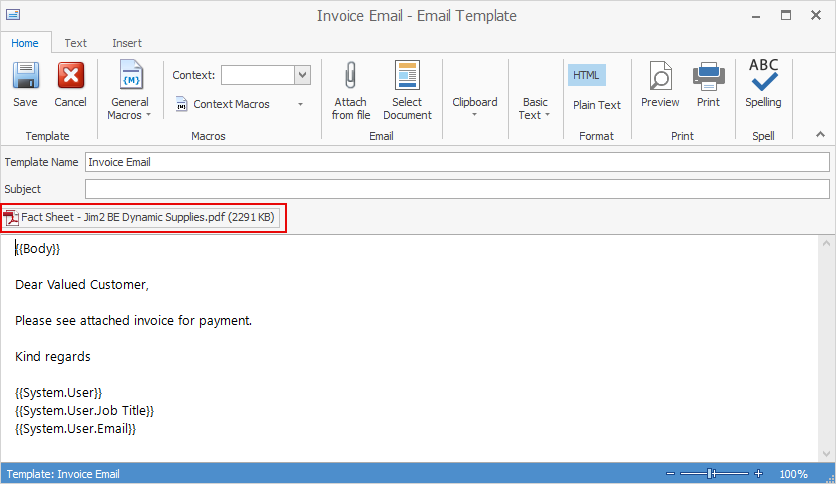Click the body scrollbar down arrow
The width and height of the screenshot is (836, 484).
tap(826, 454)
